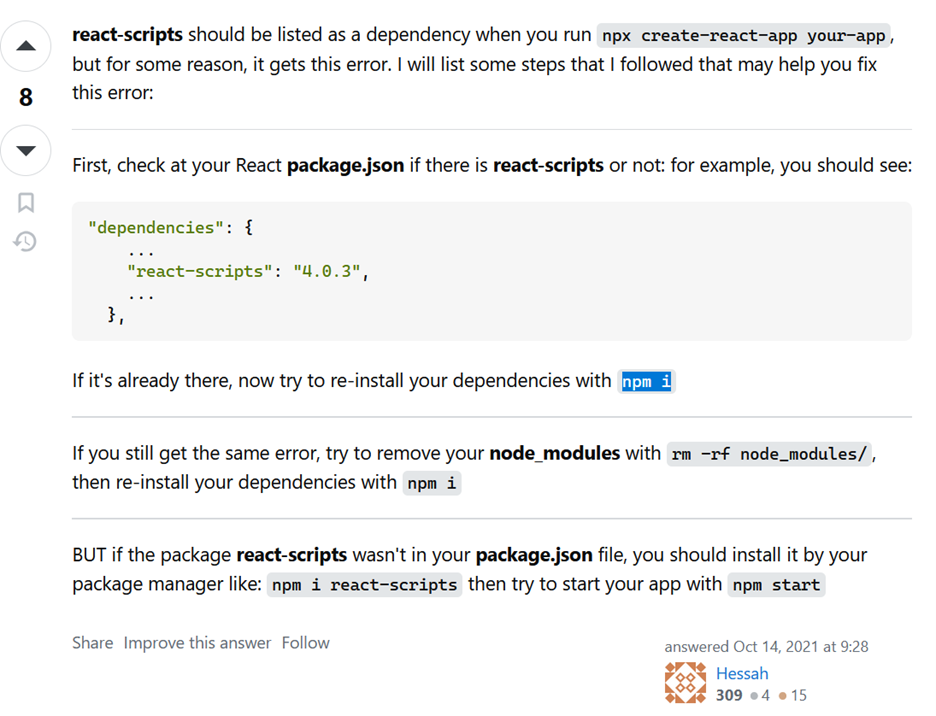Click the highlighted npm i code
The width and height of the screenshot is (936, 716).
[x=646, y=381]
